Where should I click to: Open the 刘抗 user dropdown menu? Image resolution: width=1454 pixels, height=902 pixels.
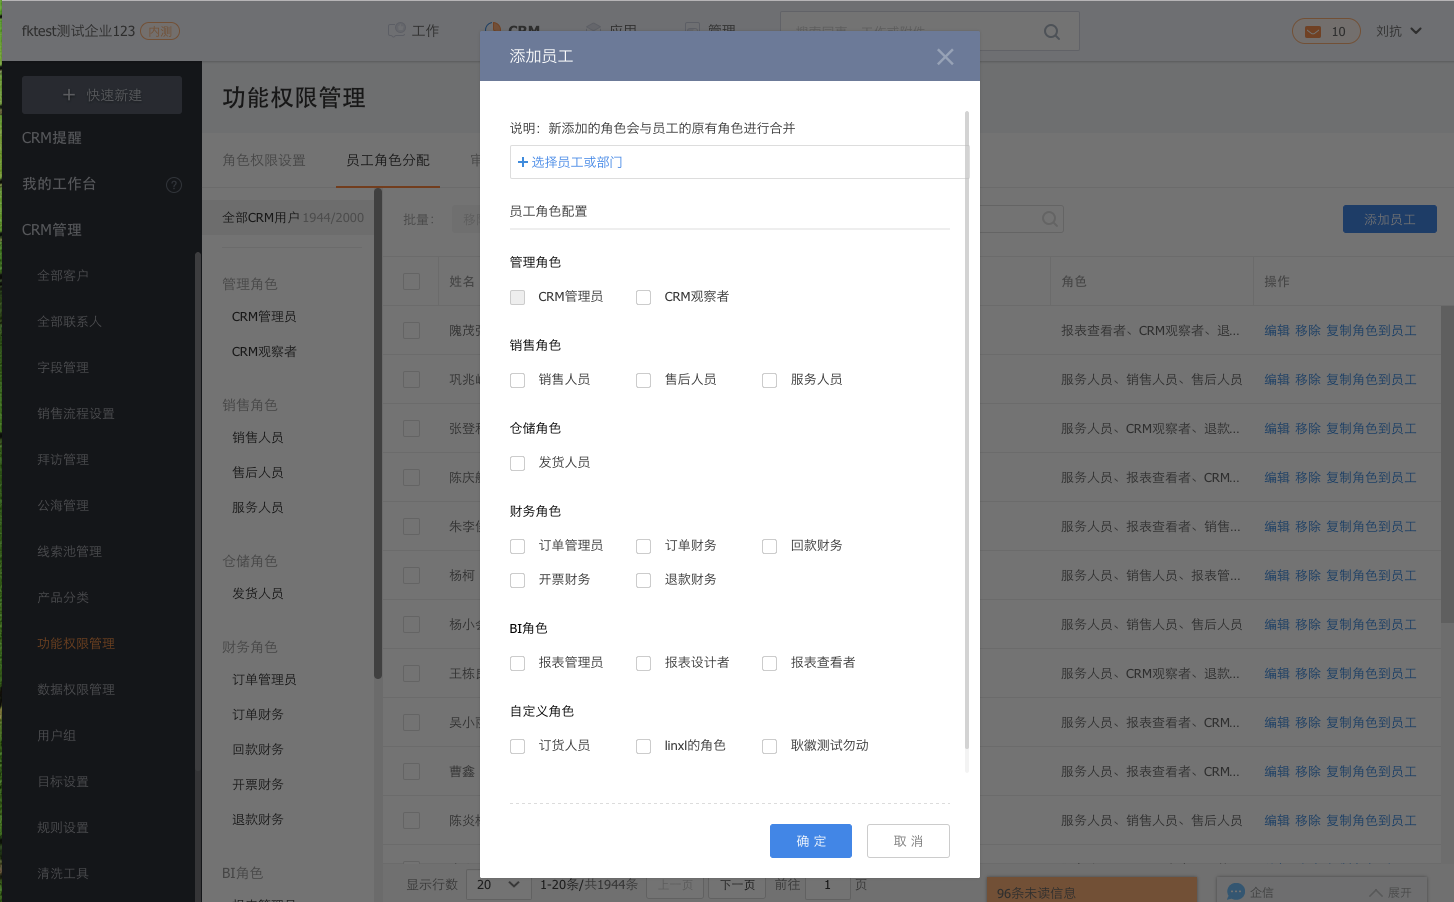1398,31
